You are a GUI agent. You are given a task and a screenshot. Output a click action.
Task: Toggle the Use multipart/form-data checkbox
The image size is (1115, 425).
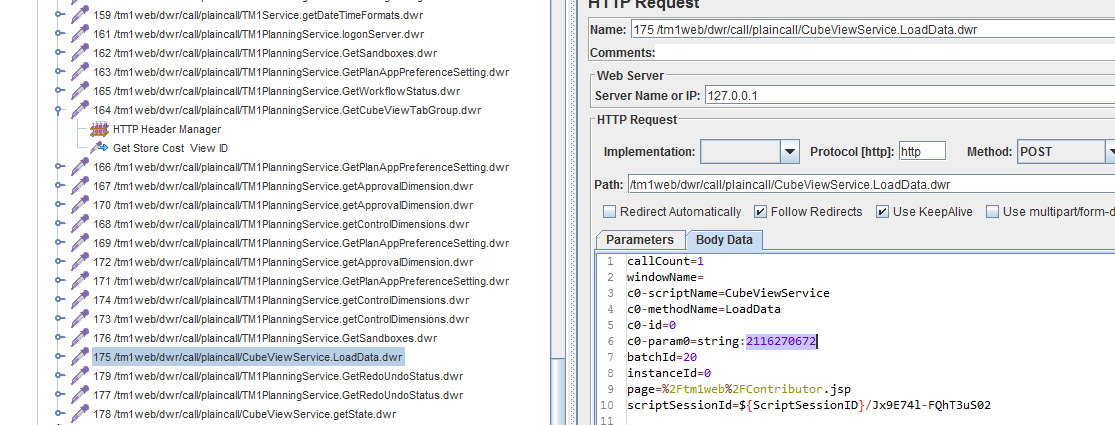coord(992,212)
